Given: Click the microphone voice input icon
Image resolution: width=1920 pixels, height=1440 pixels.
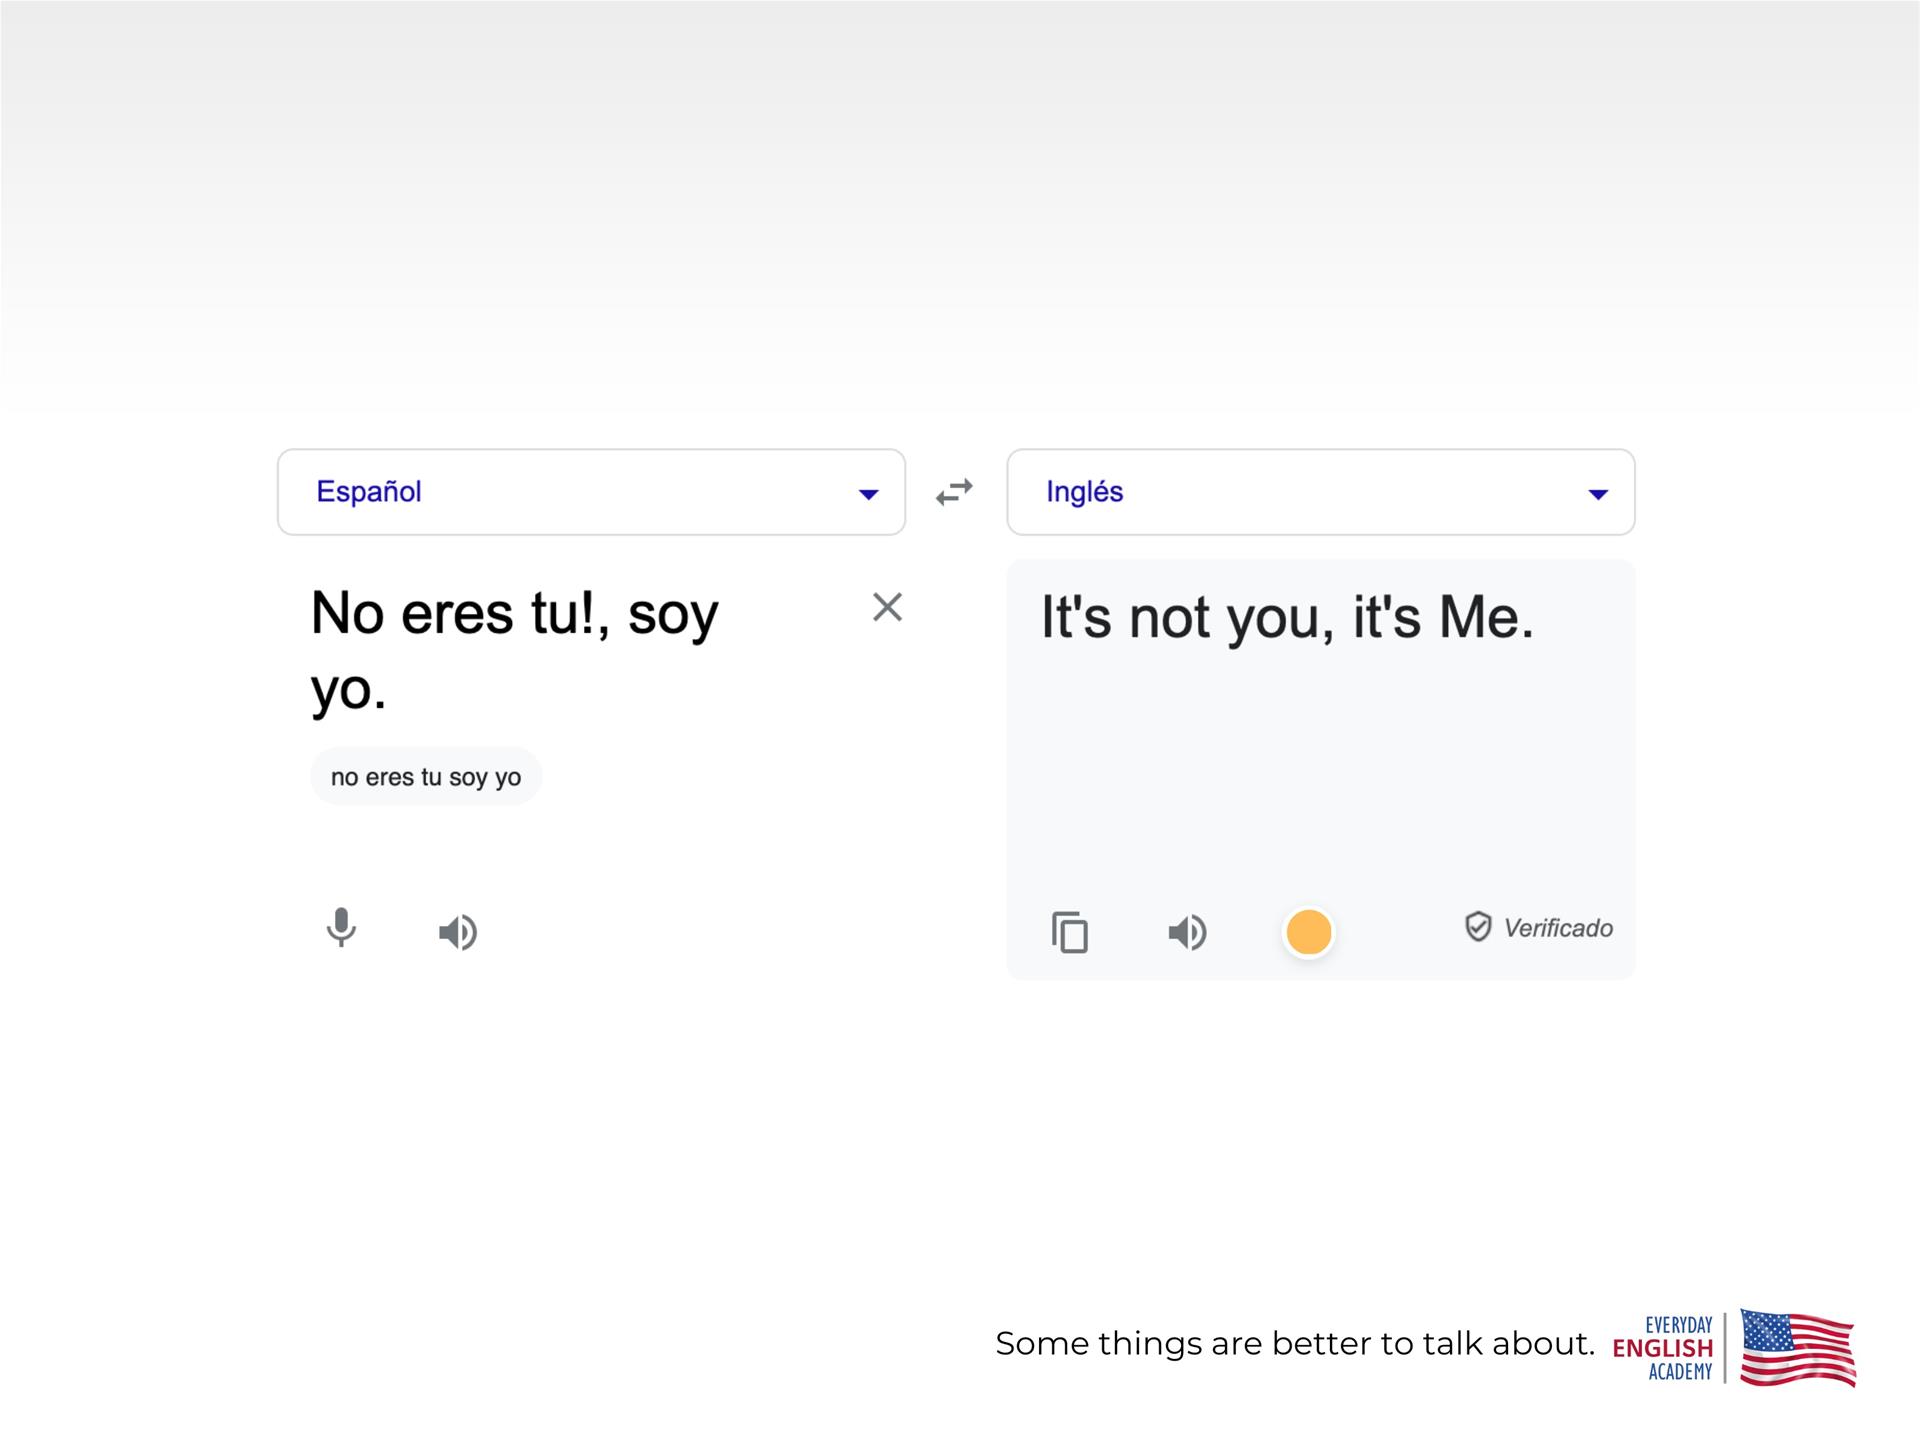Looking at the screenshot, I should (x=341, y=928).
